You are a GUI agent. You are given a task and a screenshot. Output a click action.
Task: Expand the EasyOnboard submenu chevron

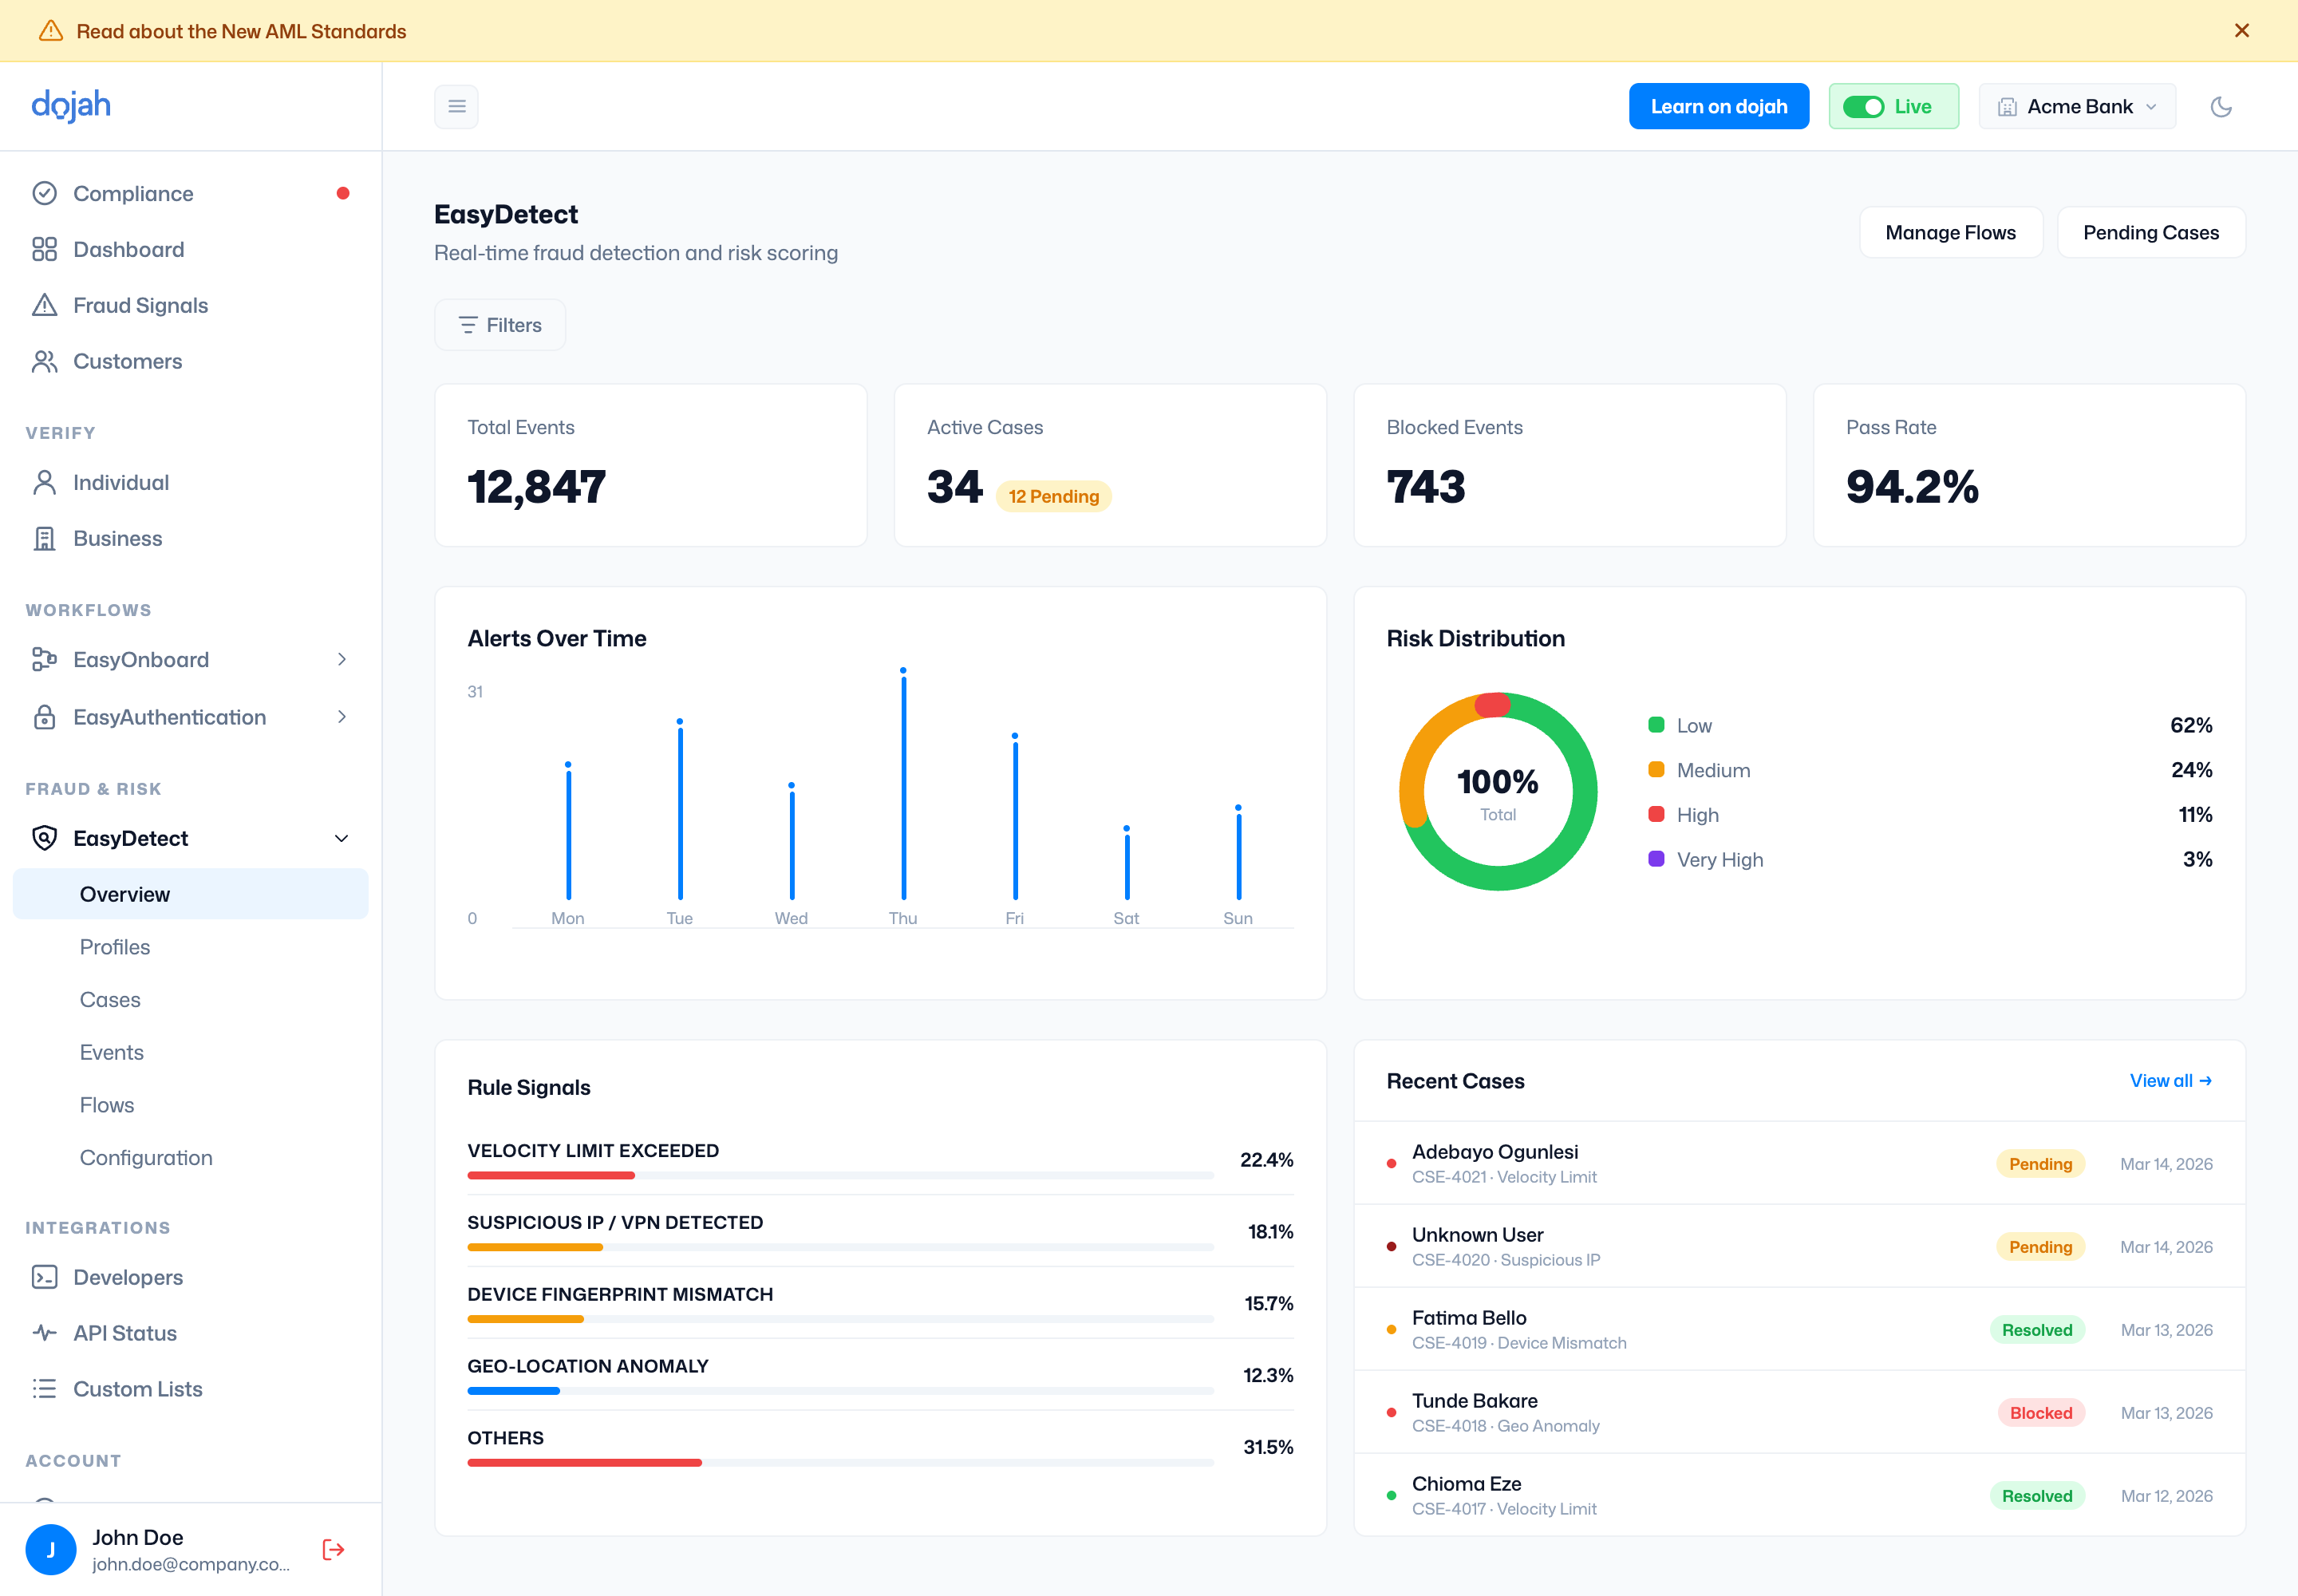[x=342, y=659]
